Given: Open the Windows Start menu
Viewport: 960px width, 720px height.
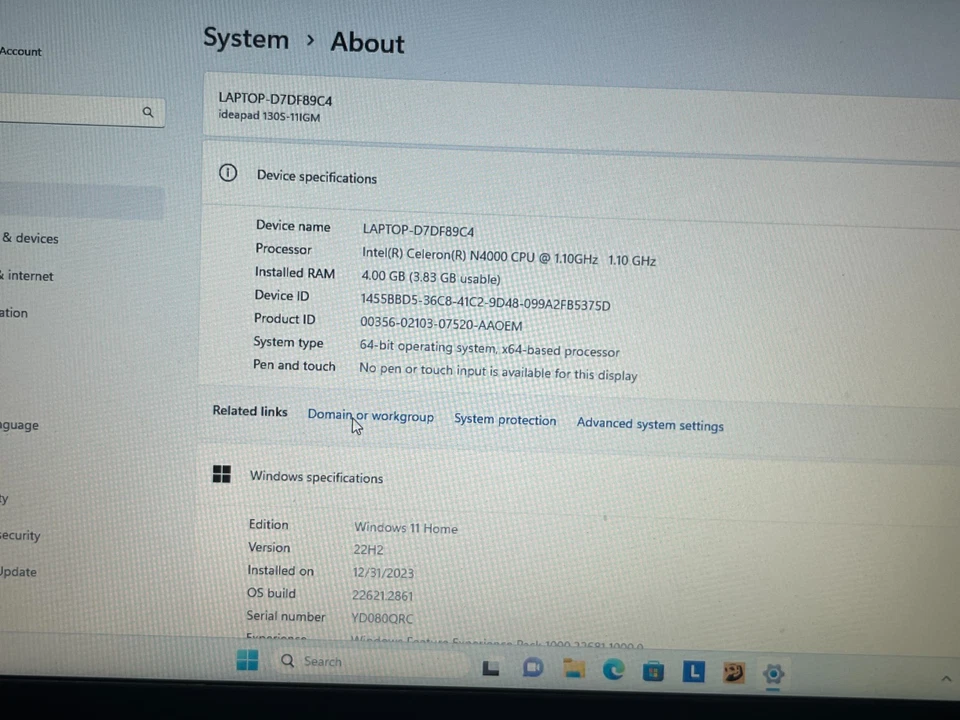Looking at the screenshot, I should point(247,660).
